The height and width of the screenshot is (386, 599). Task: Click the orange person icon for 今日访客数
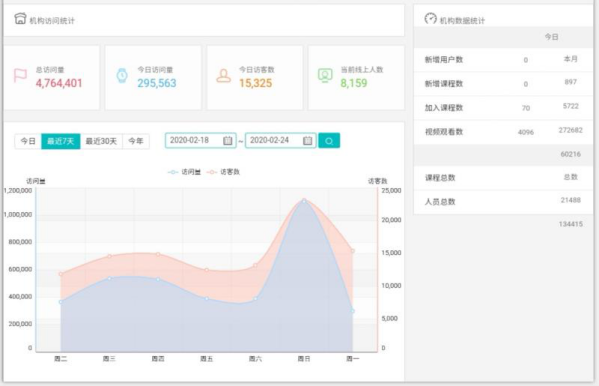[223, 76]
